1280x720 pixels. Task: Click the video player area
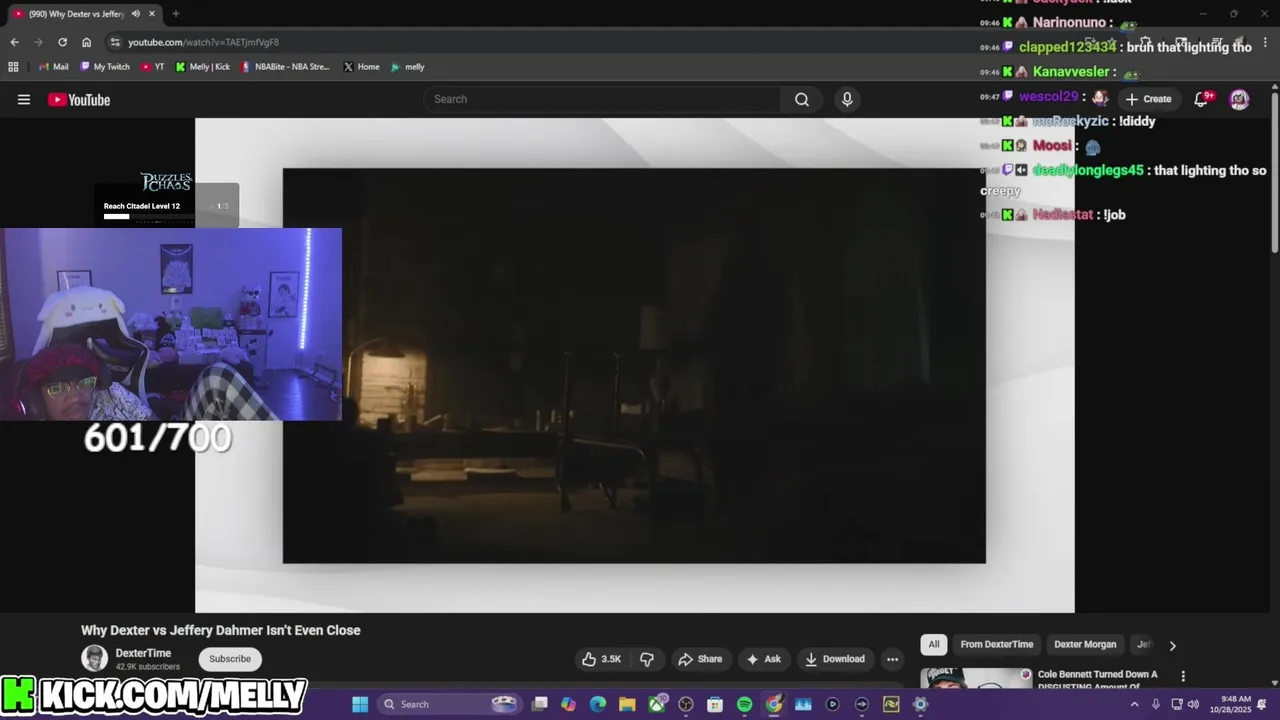(x=634, y=365)
